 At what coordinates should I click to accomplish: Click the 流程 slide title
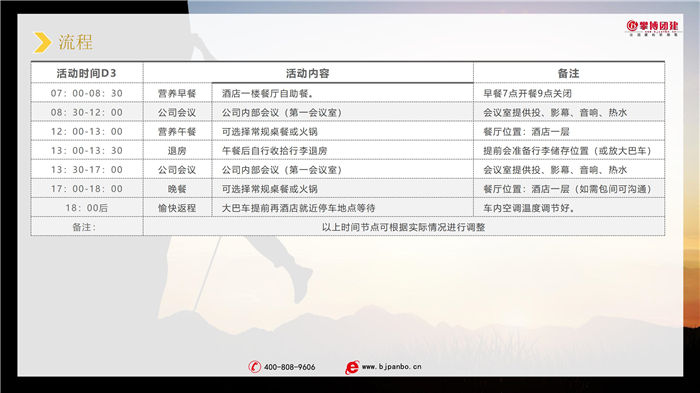click(x=75, y=42)
